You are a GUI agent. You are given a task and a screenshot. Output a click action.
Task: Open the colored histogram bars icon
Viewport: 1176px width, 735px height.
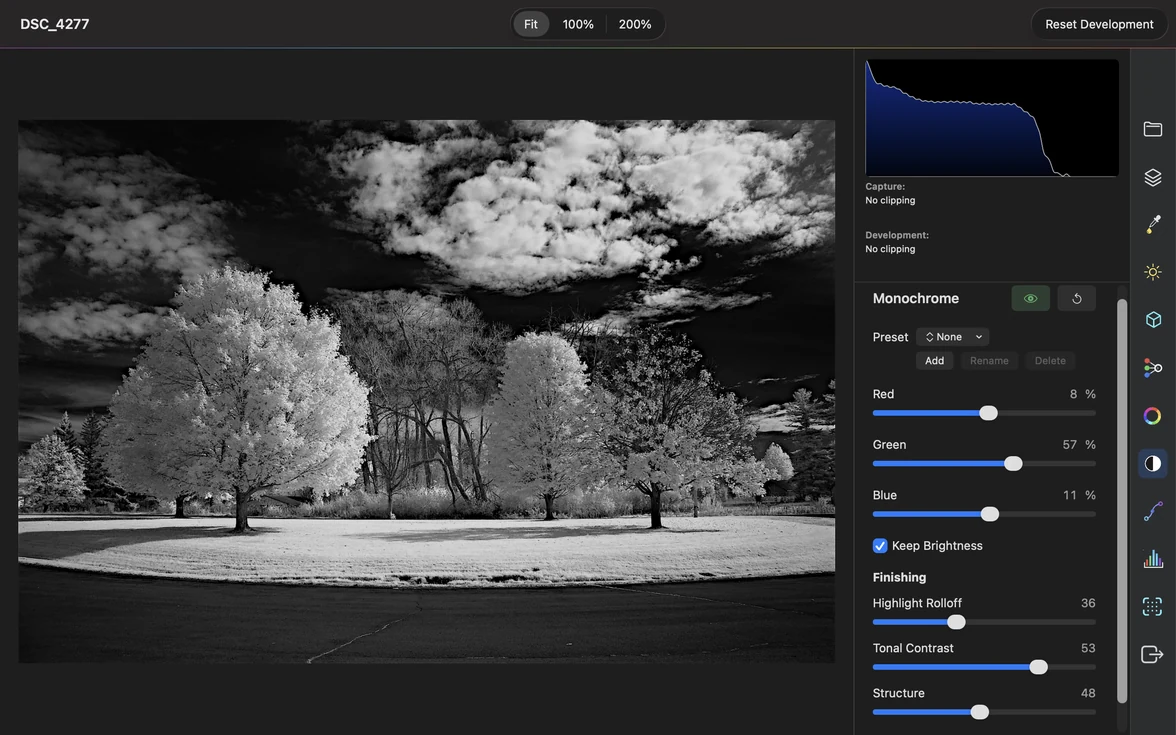(x=1153, y=559)
